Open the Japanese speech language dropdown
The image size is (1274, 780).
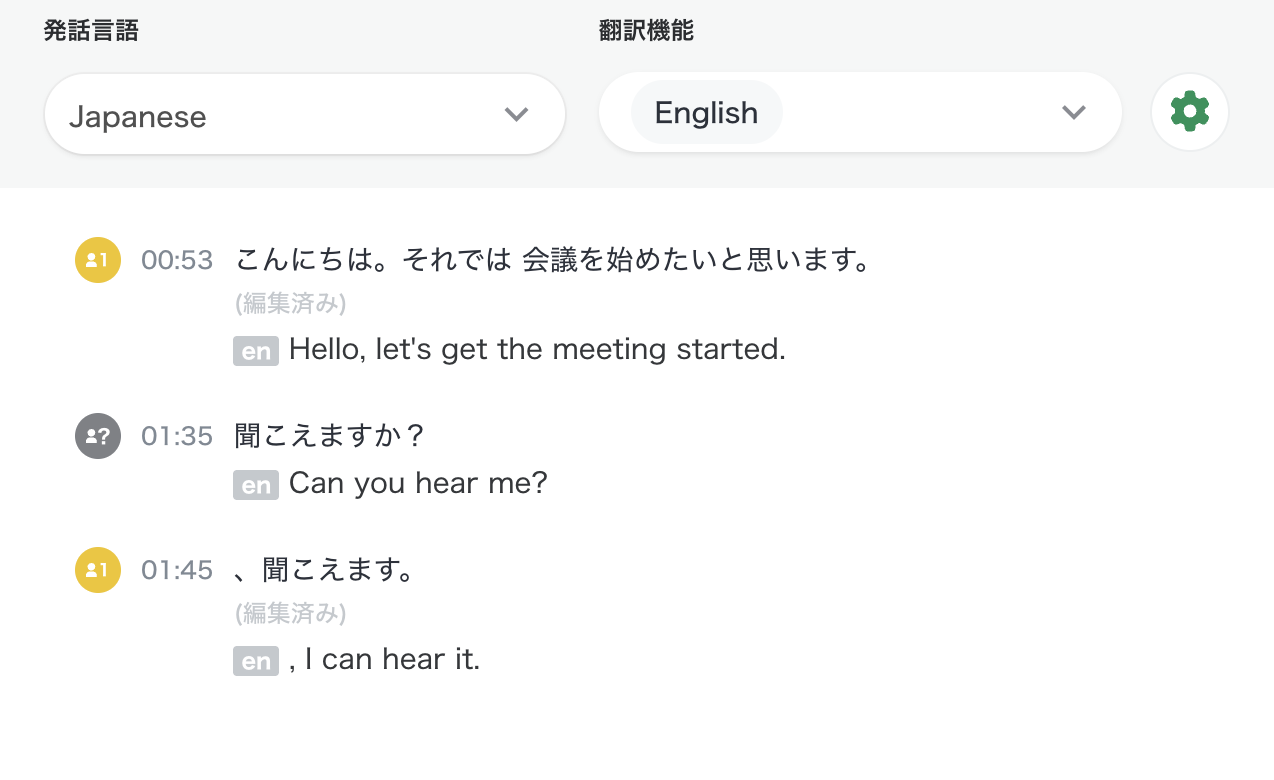pos(305,114)
